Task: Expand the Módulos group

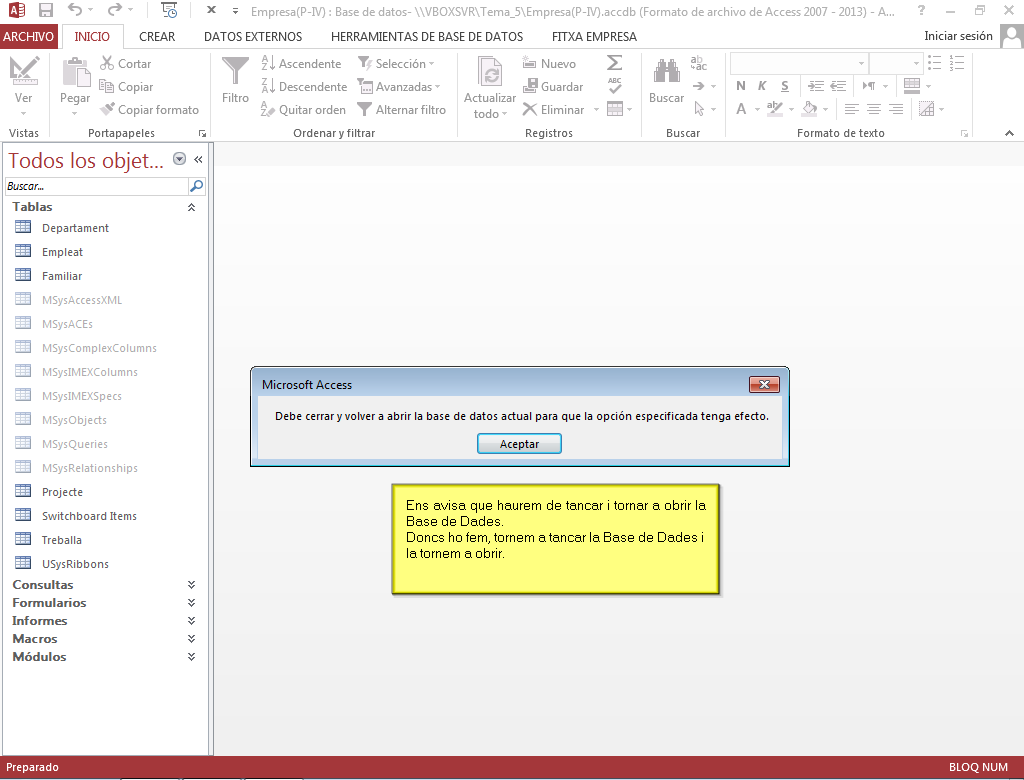Action: point(191,657)
